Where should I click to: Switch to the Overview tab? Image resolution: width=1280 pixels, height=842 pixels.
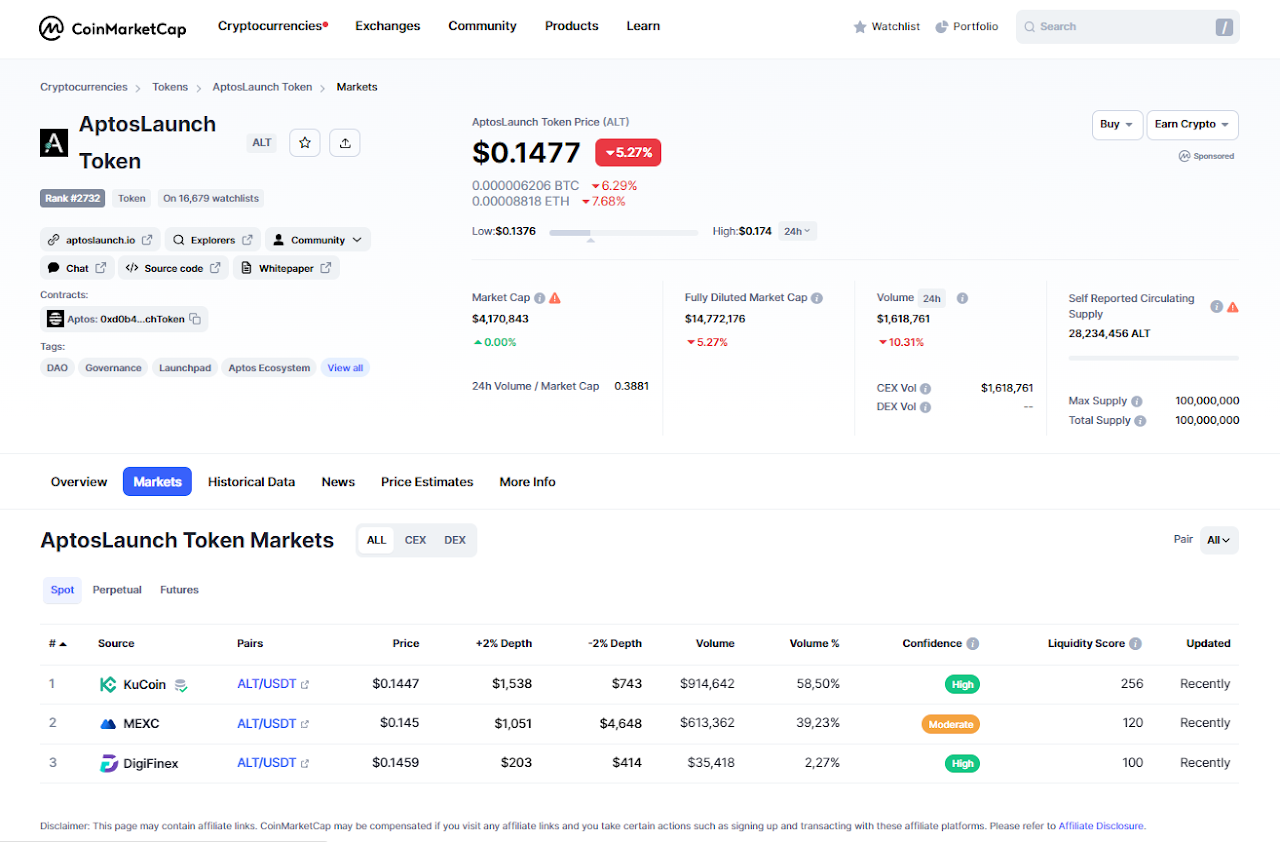click(79, 482)
